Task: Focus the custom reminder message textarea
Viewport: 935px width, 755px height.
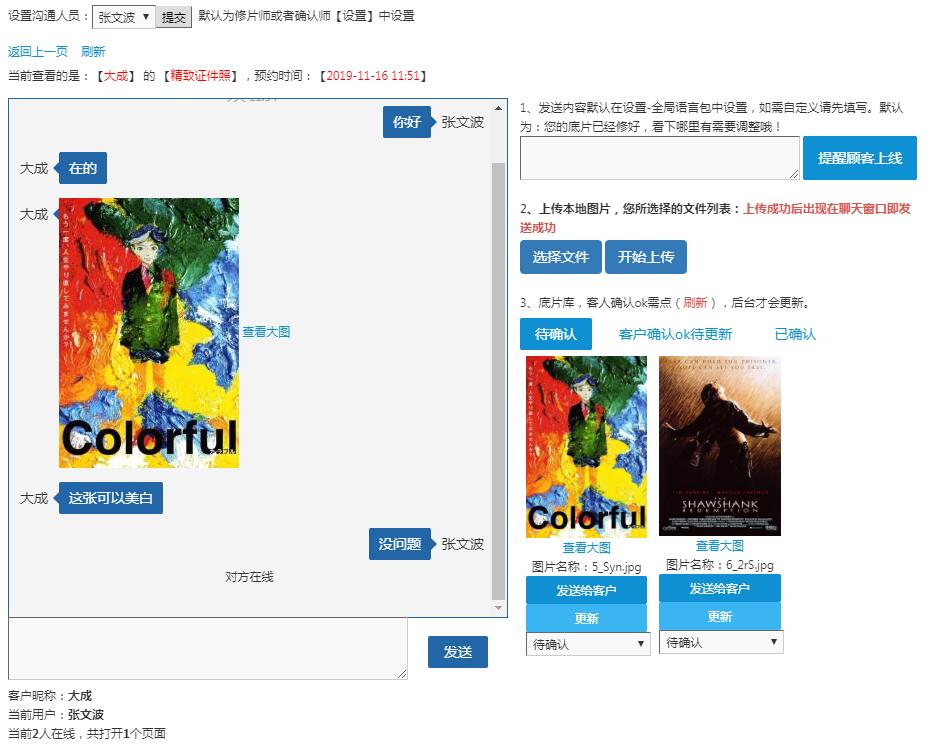Action: tap(659, 158)
